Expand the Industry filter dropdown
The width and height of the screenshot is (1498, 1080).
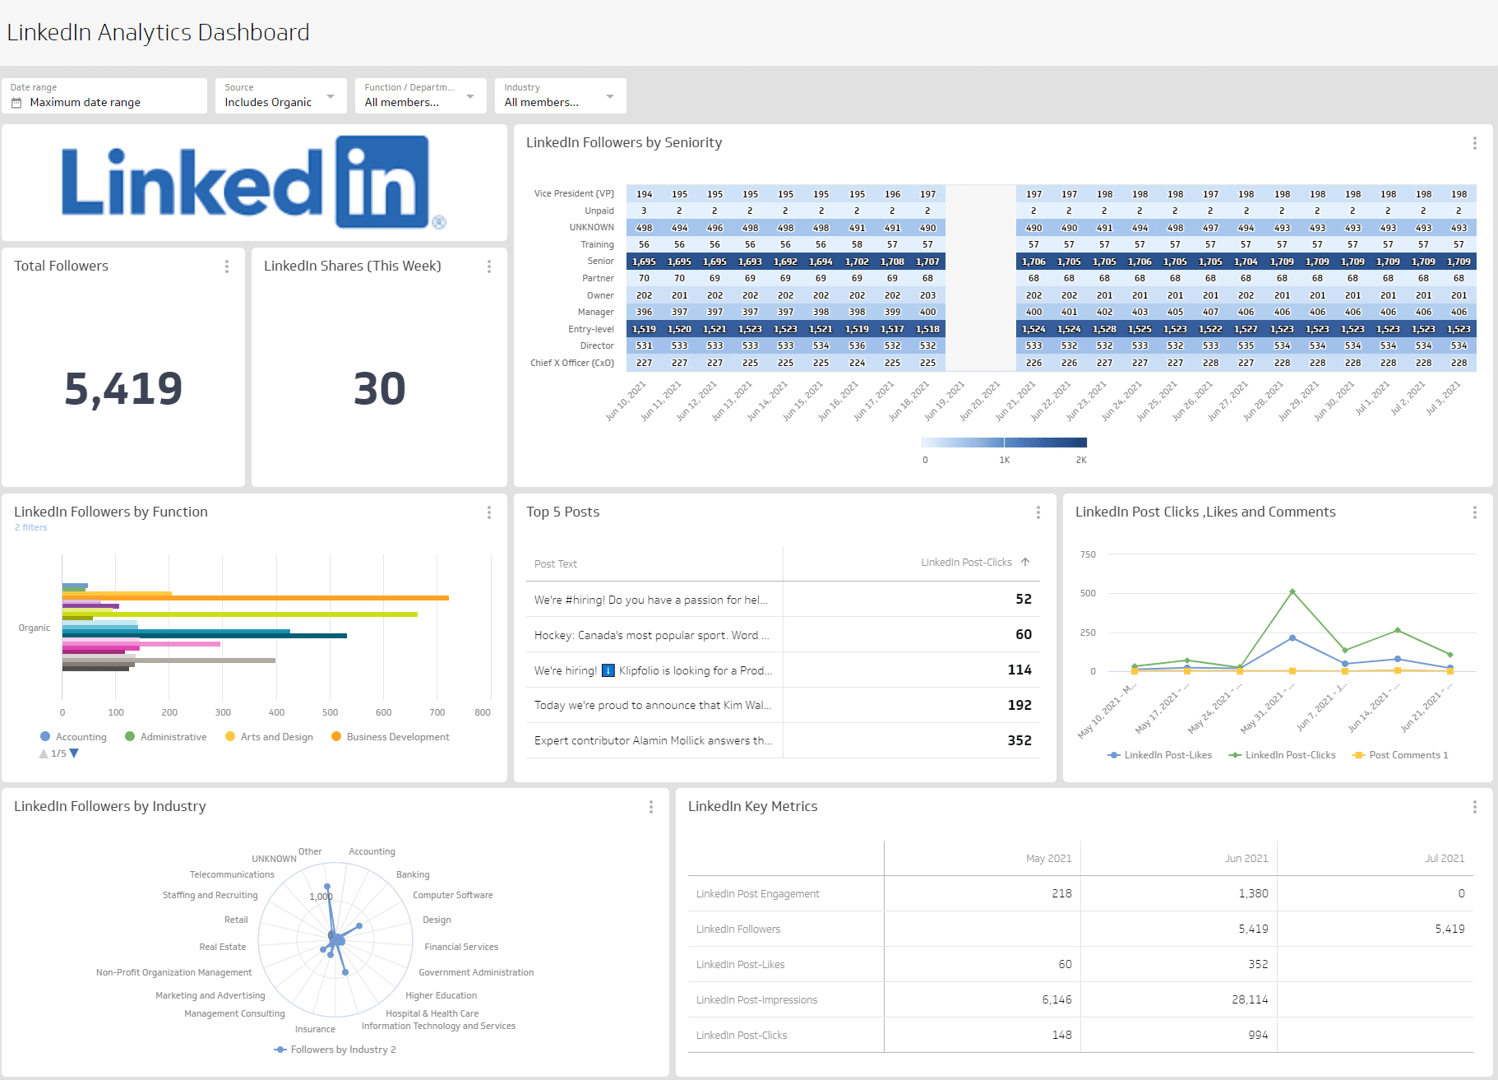coord(560,96)
